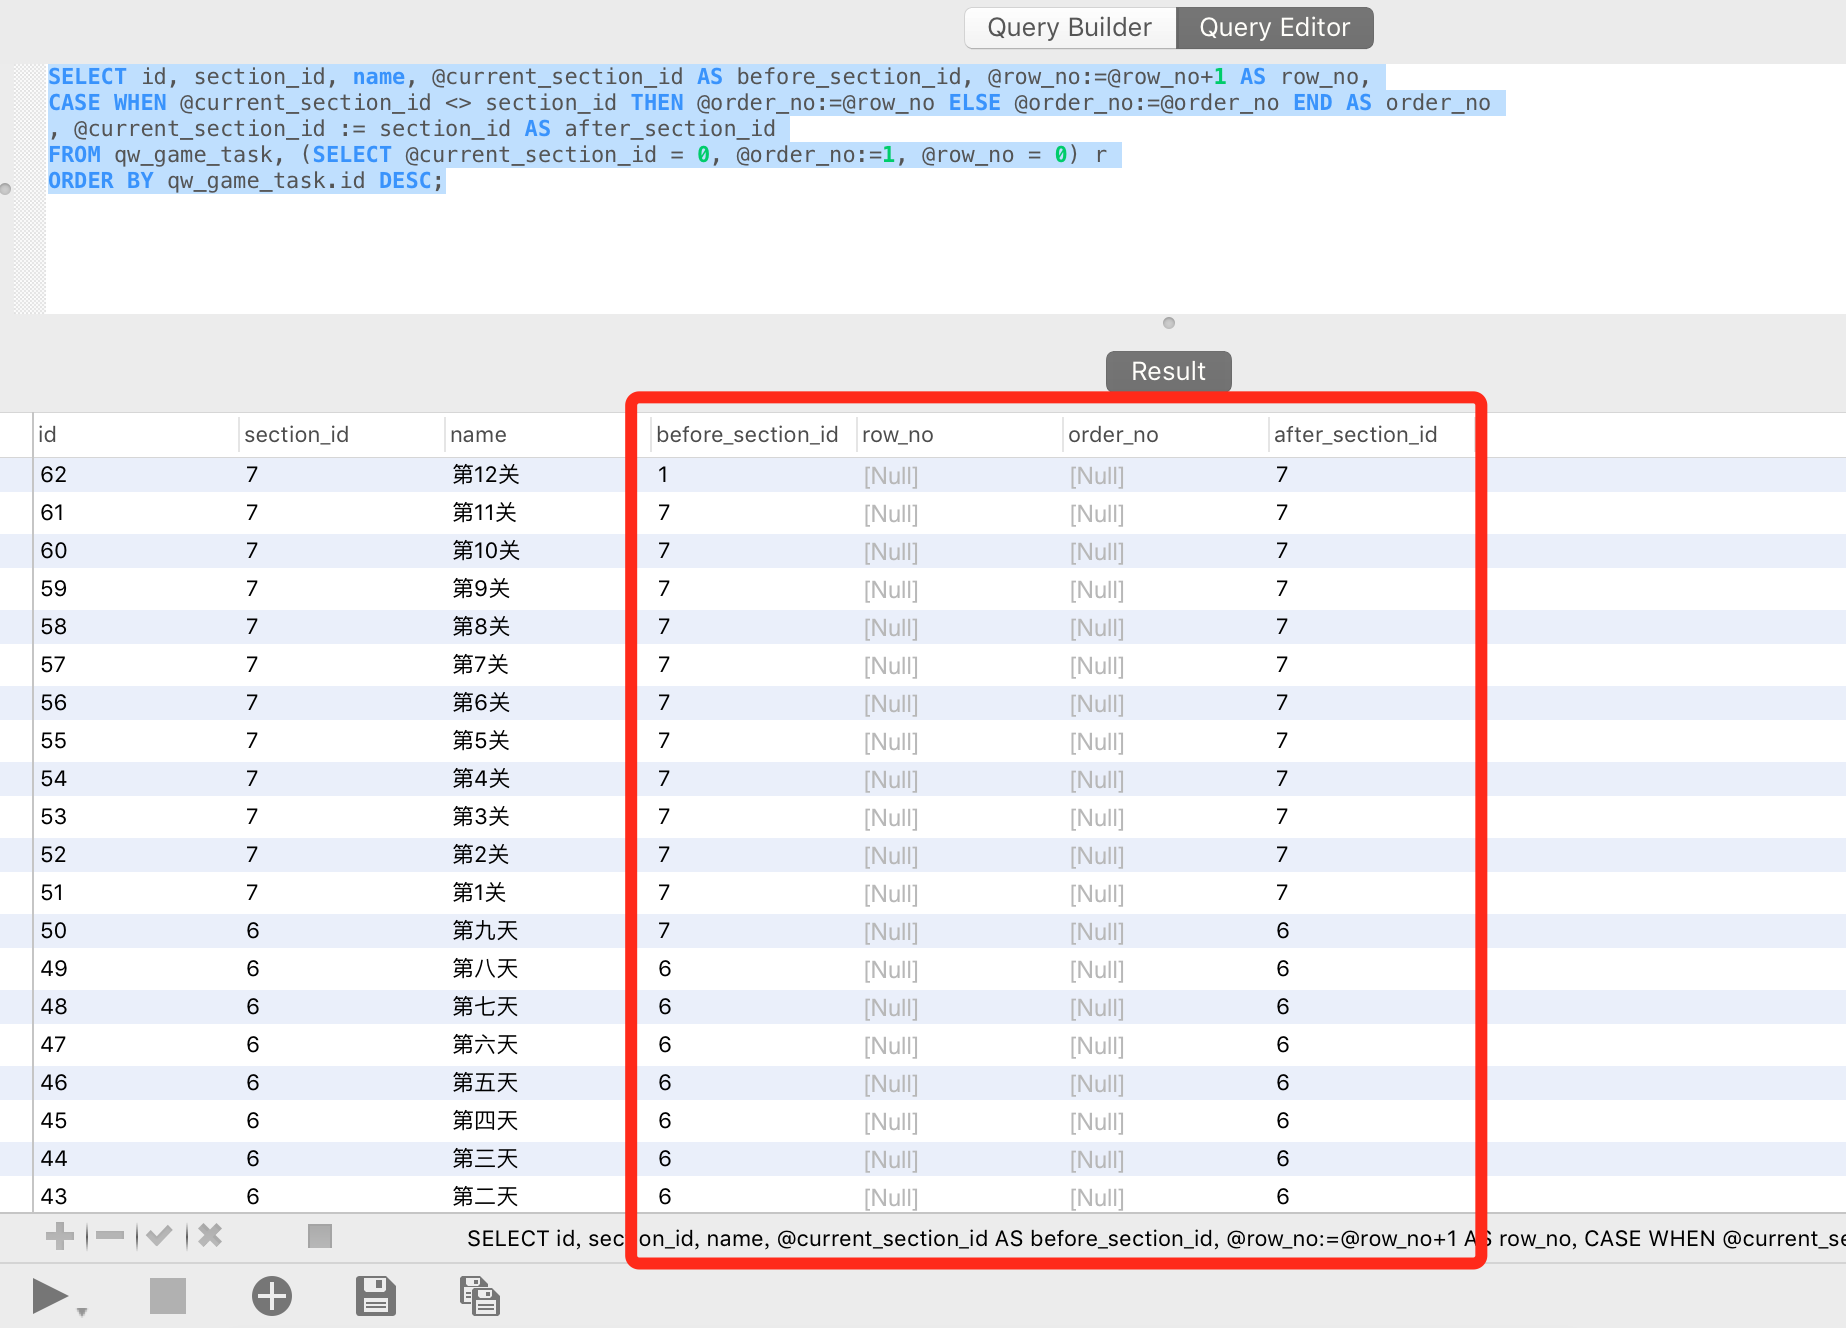Click the FROM keyword in the SQL editor
1846x1328 pixels.
(74, 155)
